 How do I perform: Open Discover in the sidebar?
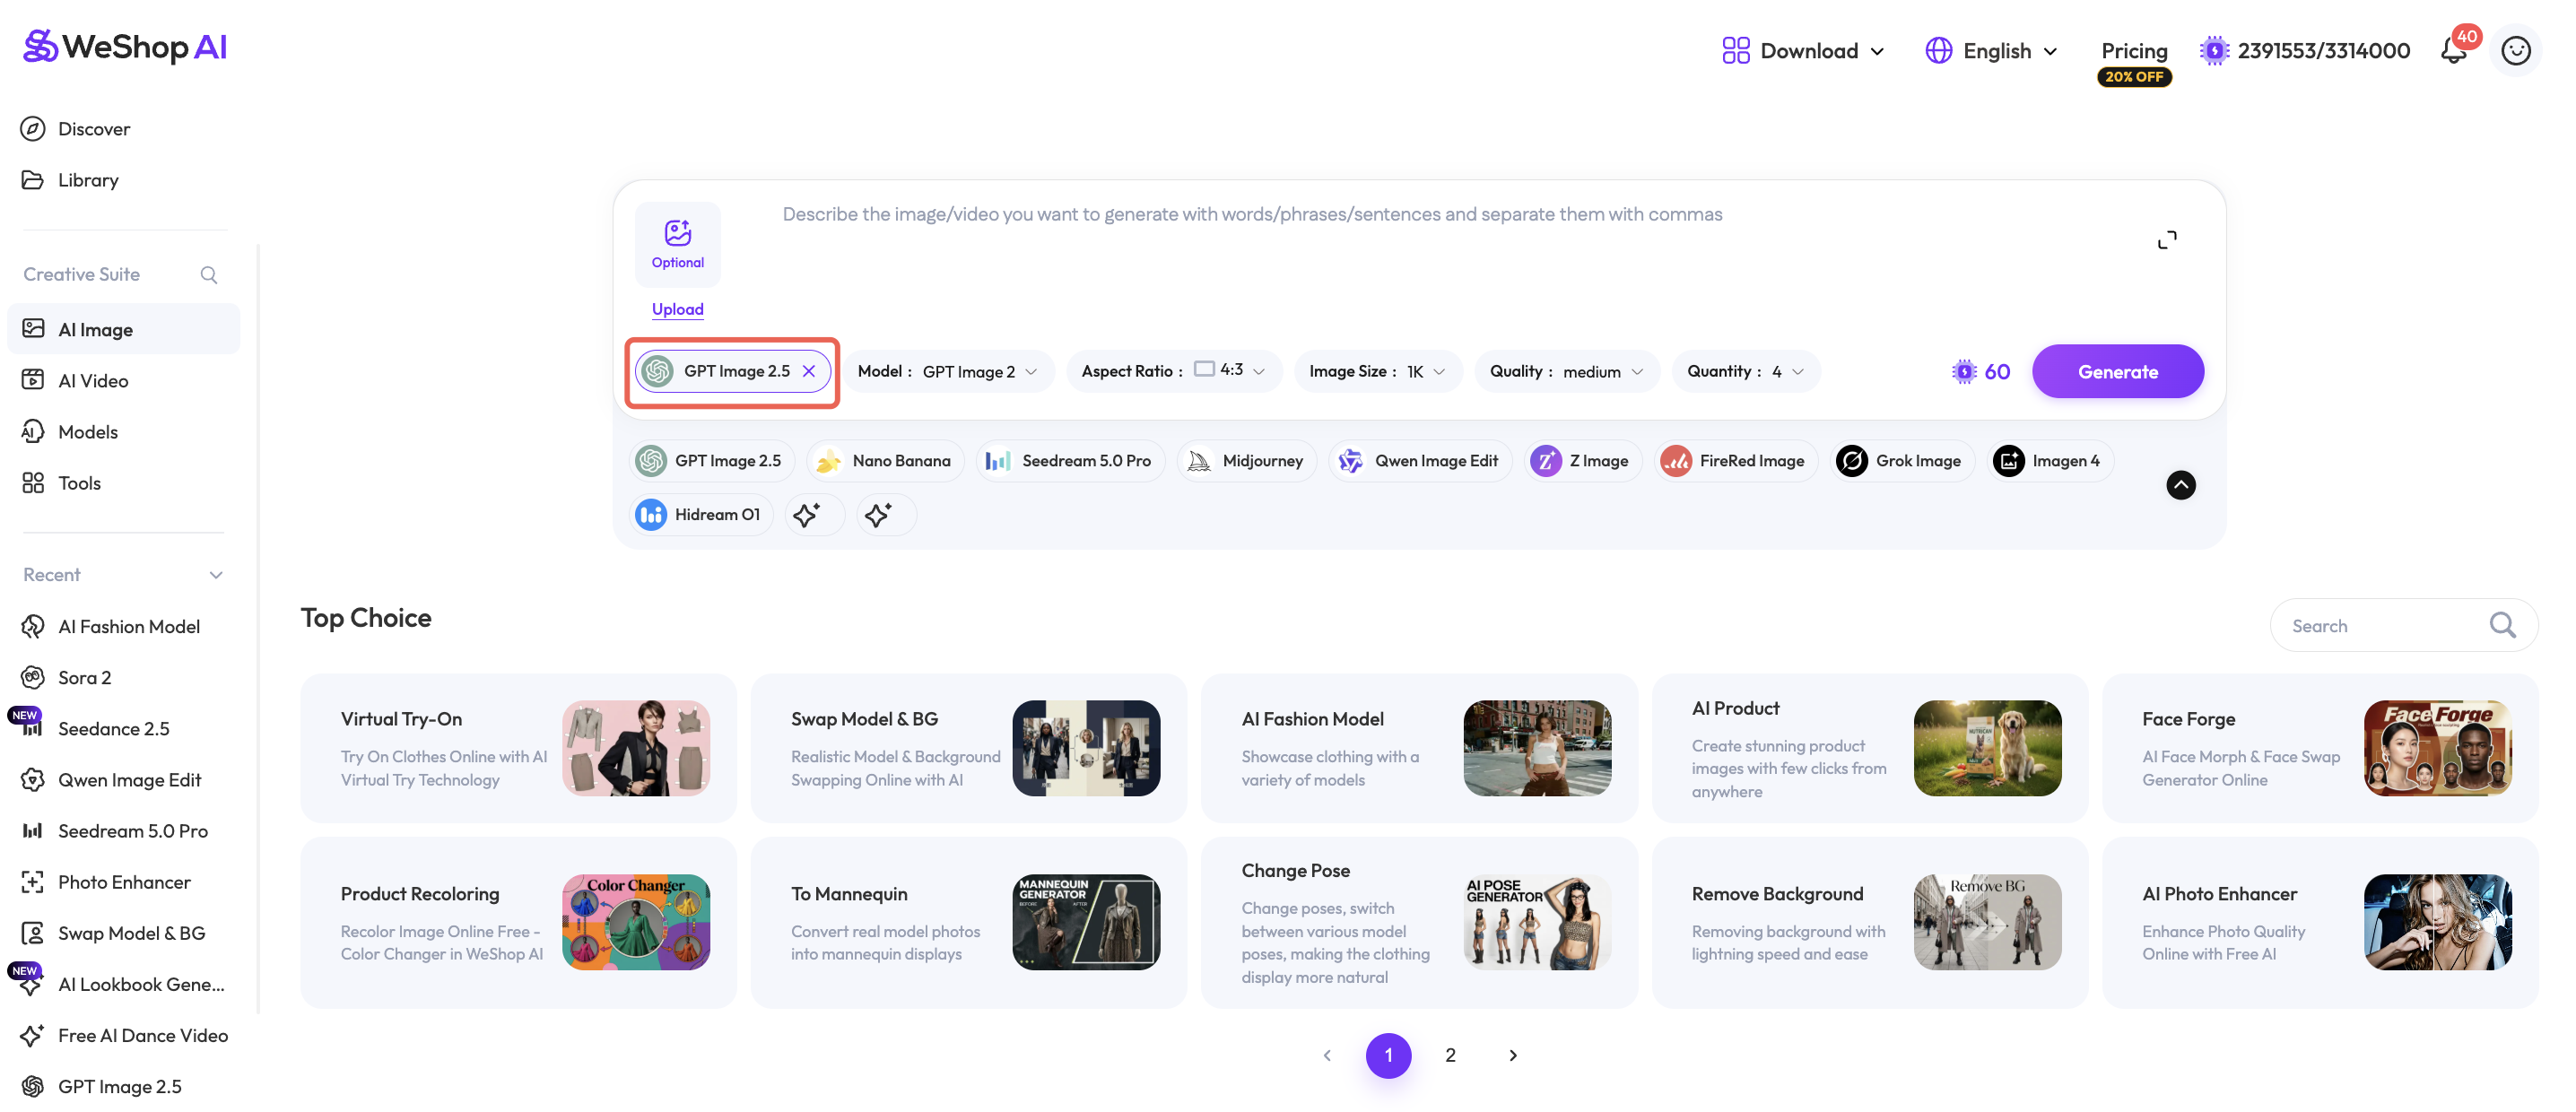pyautogui.click(x=94, y=129)
